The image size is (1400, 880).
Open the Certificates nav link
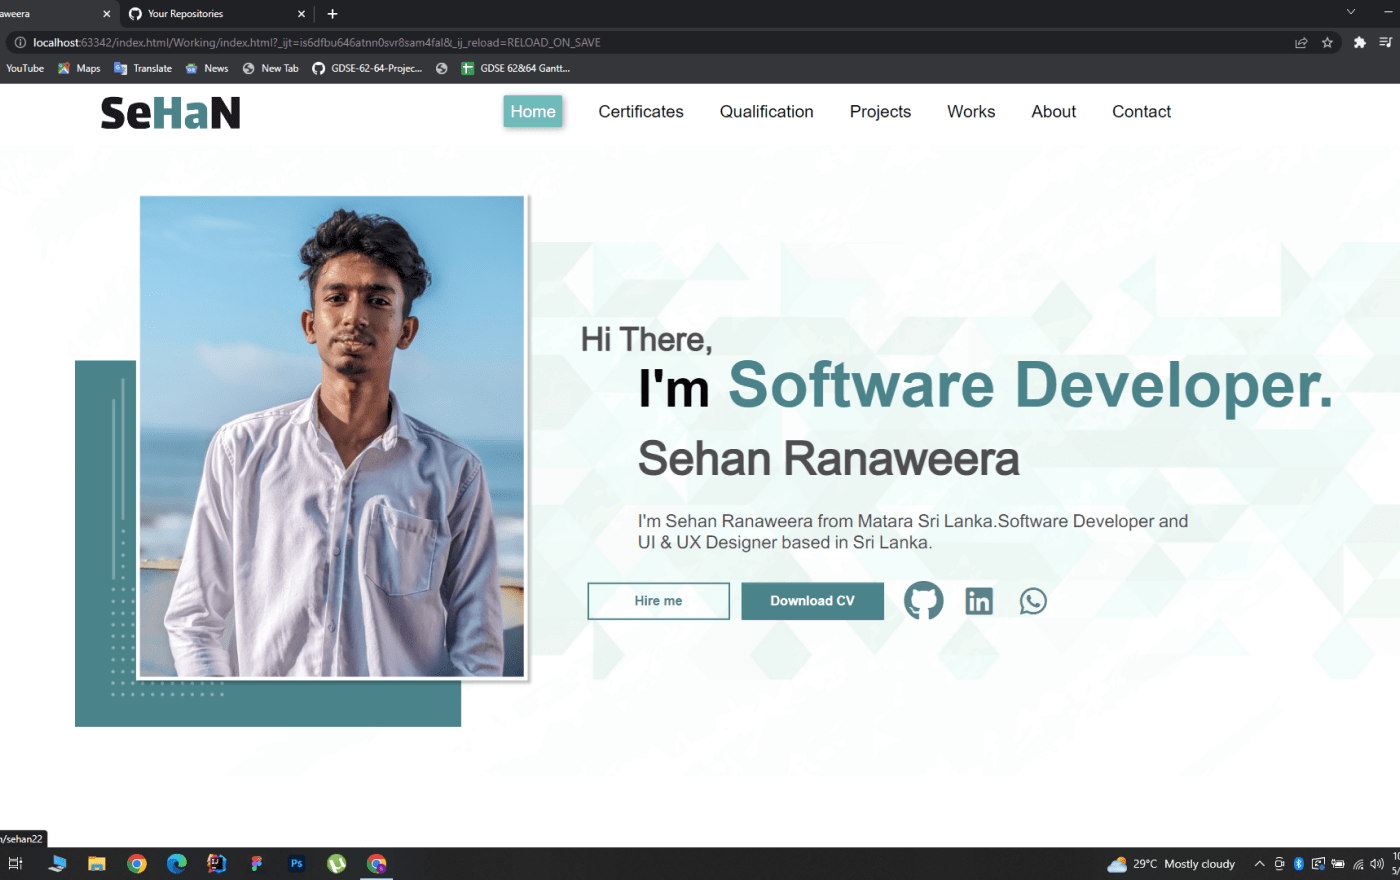[641, 112]
